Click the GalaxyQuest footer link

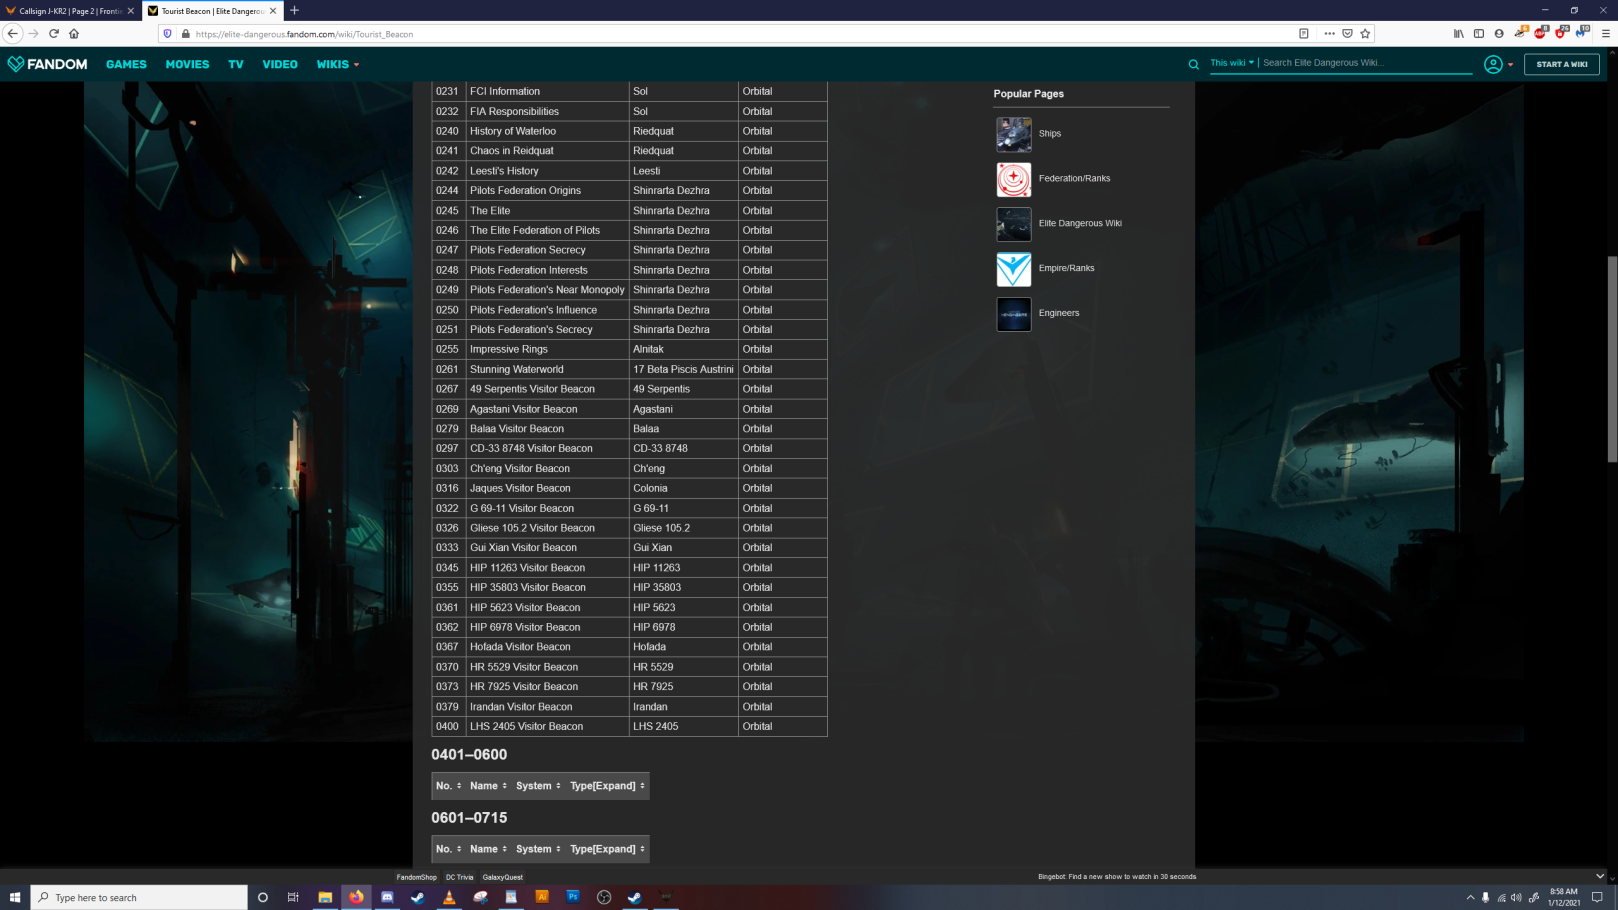(502, 877)
